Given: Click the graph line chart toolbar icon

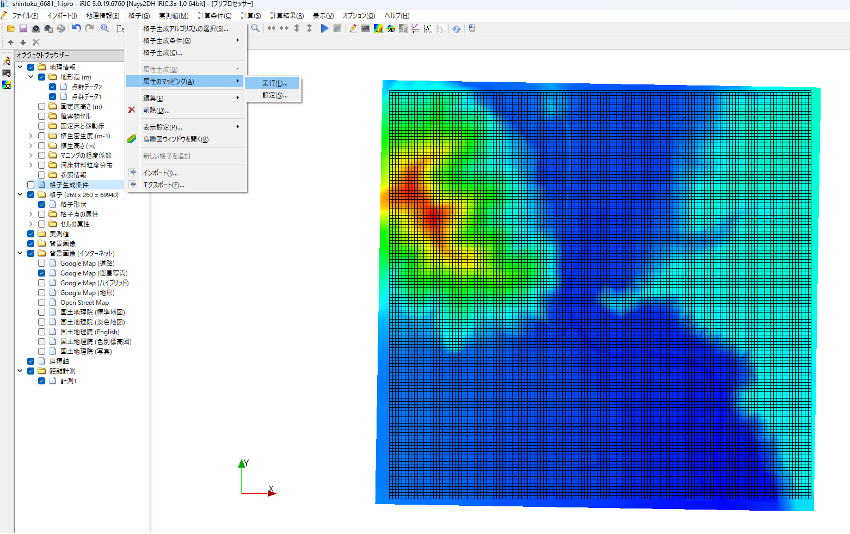Looking at the screenshot, I should coord(415,28).
